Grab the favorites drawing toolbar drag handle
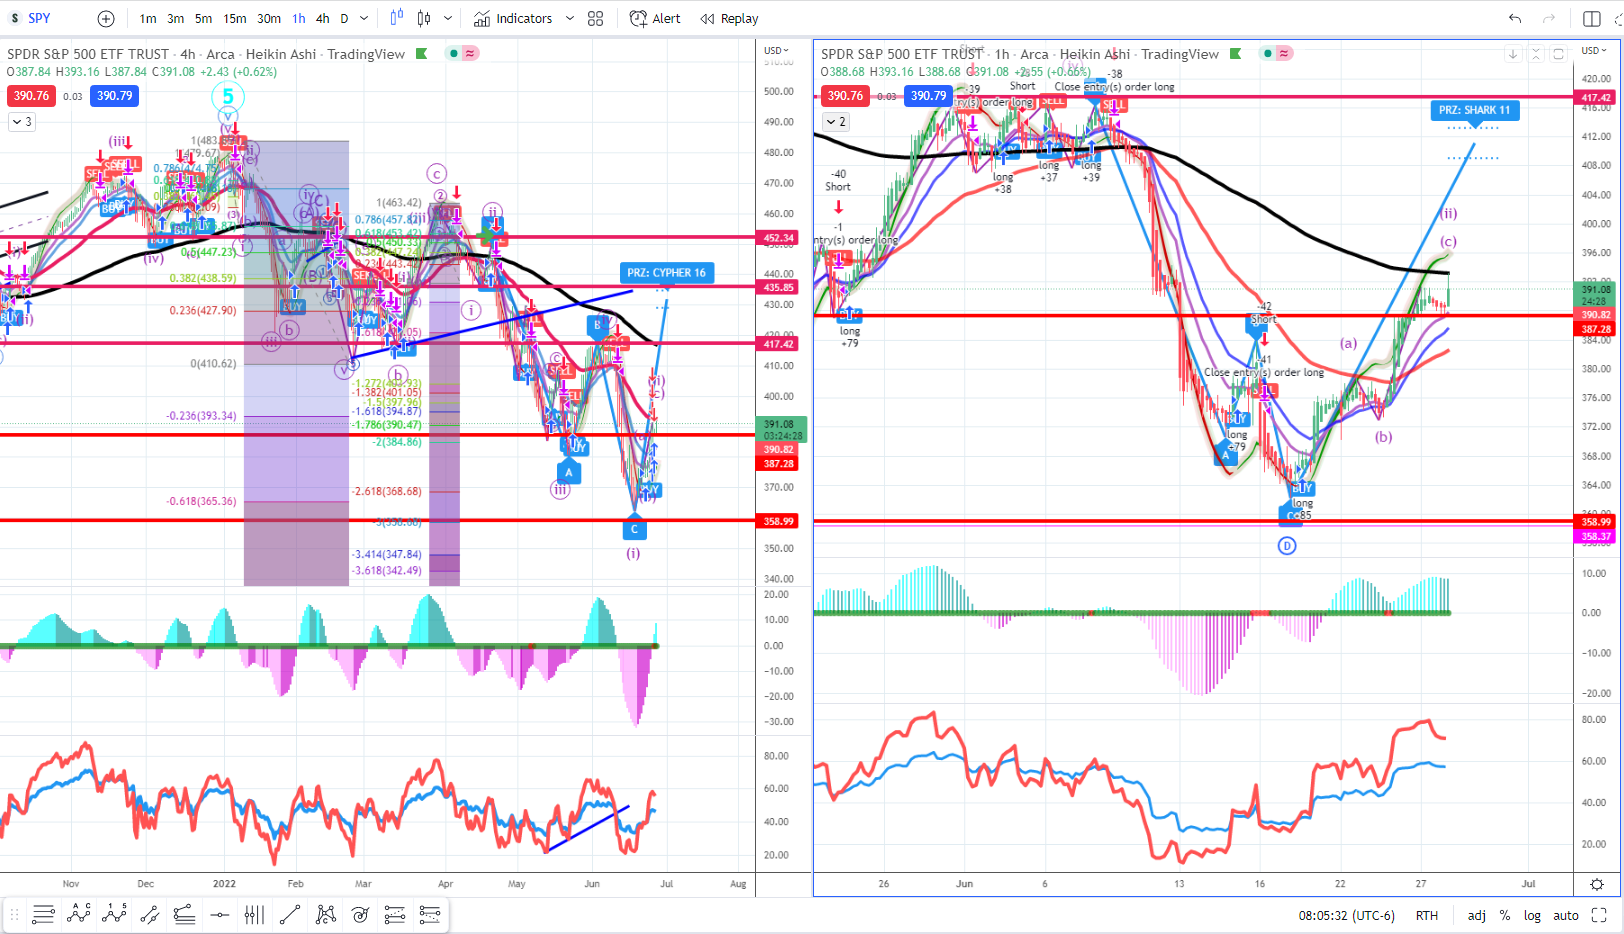This screenshot has height=934, width=1624. [15, 914]
